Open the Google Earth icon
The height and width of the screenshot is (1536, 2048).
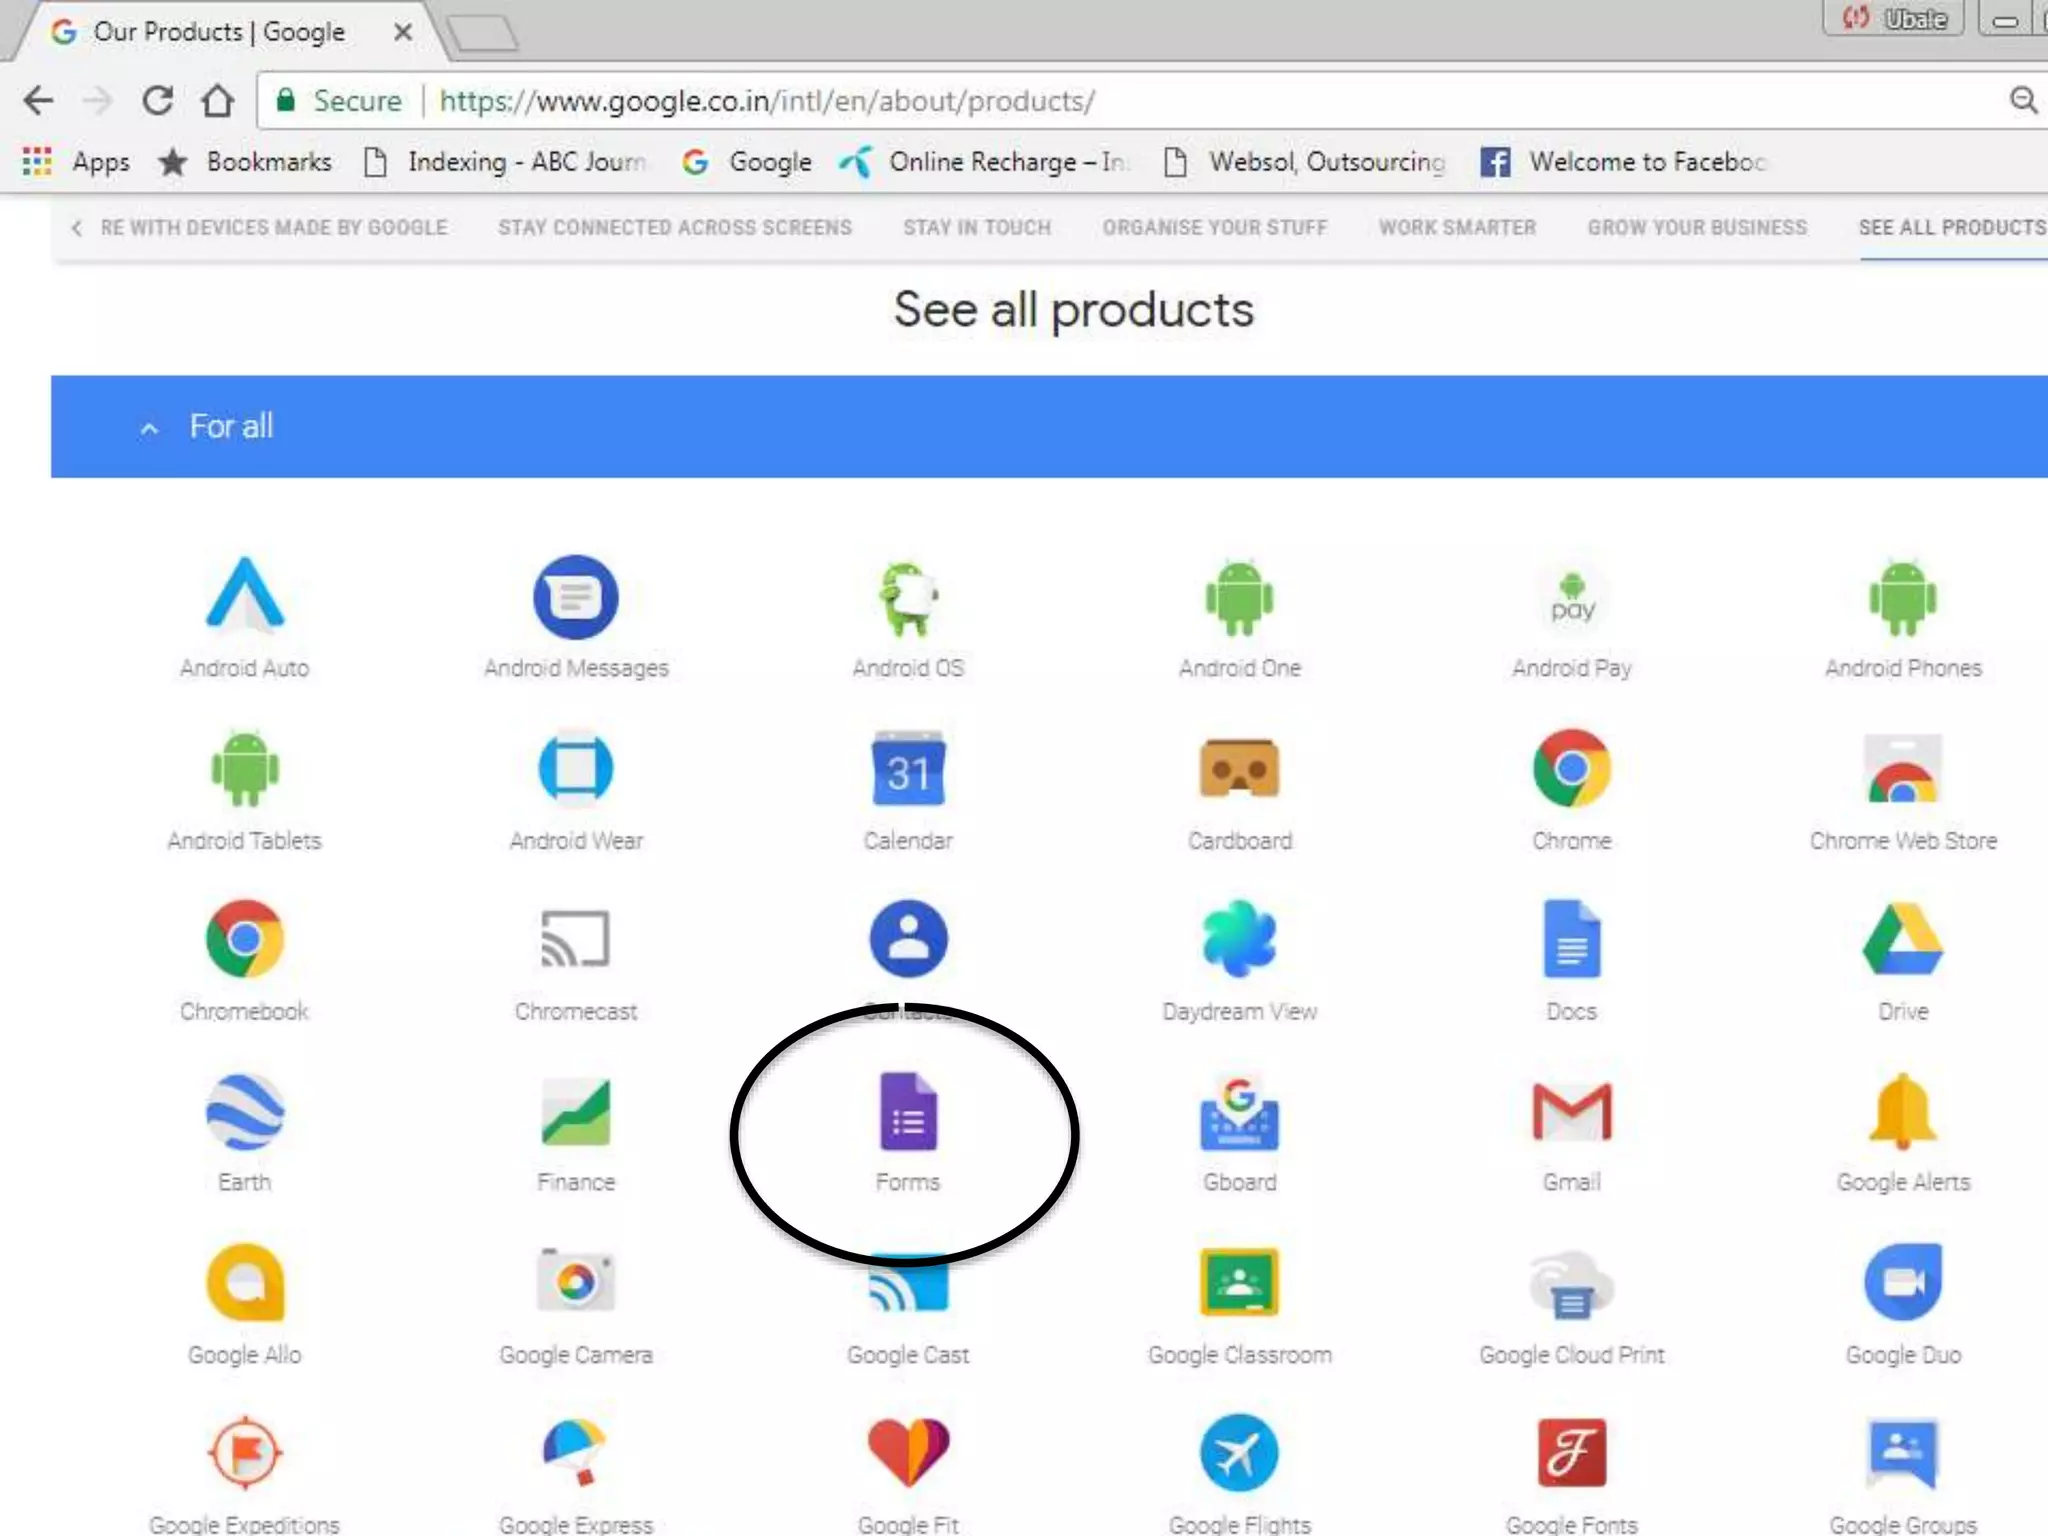[x=245, y=1112]
